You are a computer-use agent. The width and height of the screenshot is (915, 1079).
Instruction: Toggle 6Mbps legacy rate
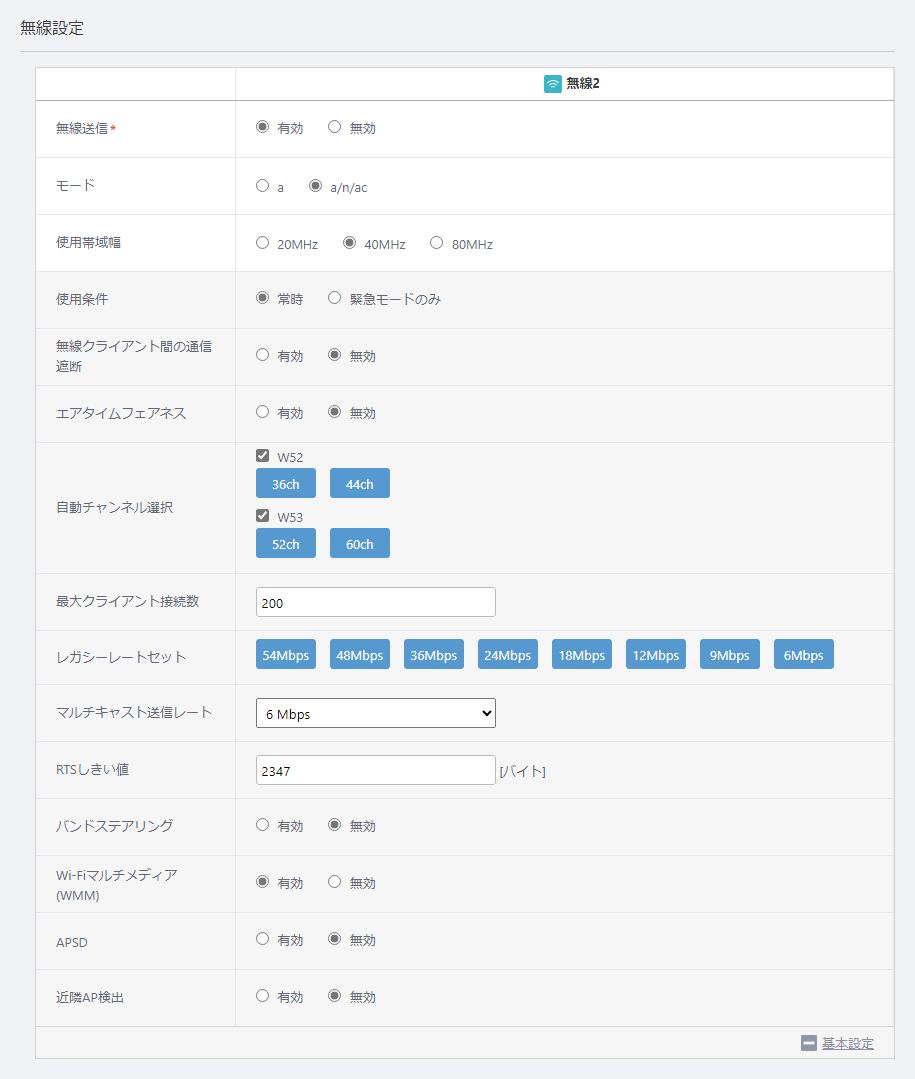pos(804,654)
